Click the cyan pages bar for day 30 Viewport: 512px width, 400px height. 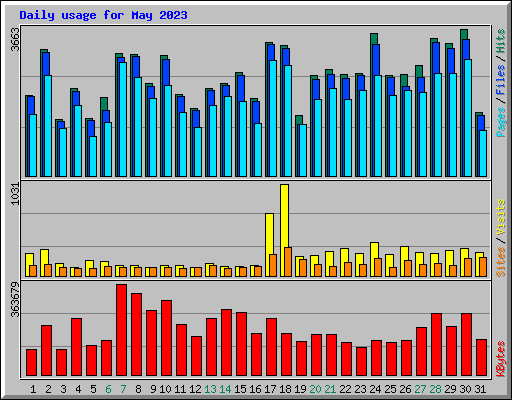pos(468,118)
